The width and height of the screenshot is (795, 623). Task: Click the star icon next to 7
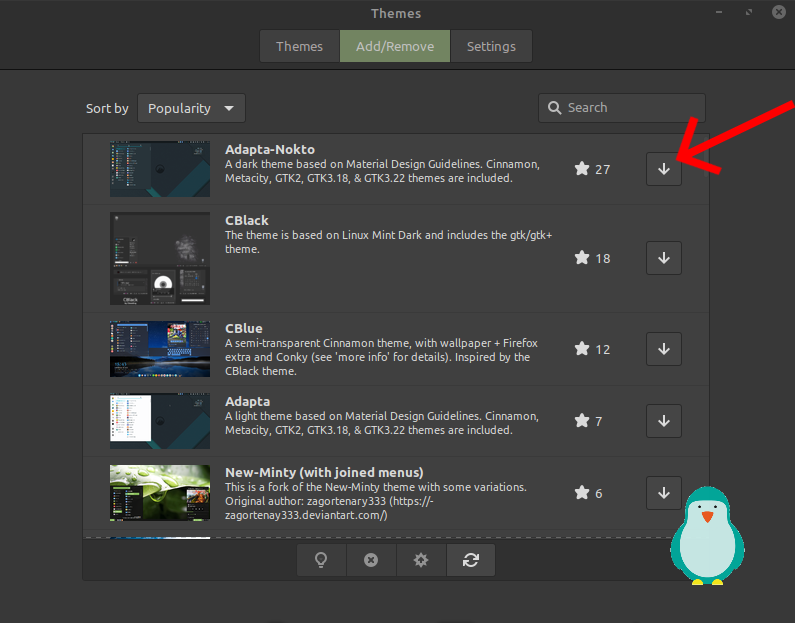pos(582,421)
